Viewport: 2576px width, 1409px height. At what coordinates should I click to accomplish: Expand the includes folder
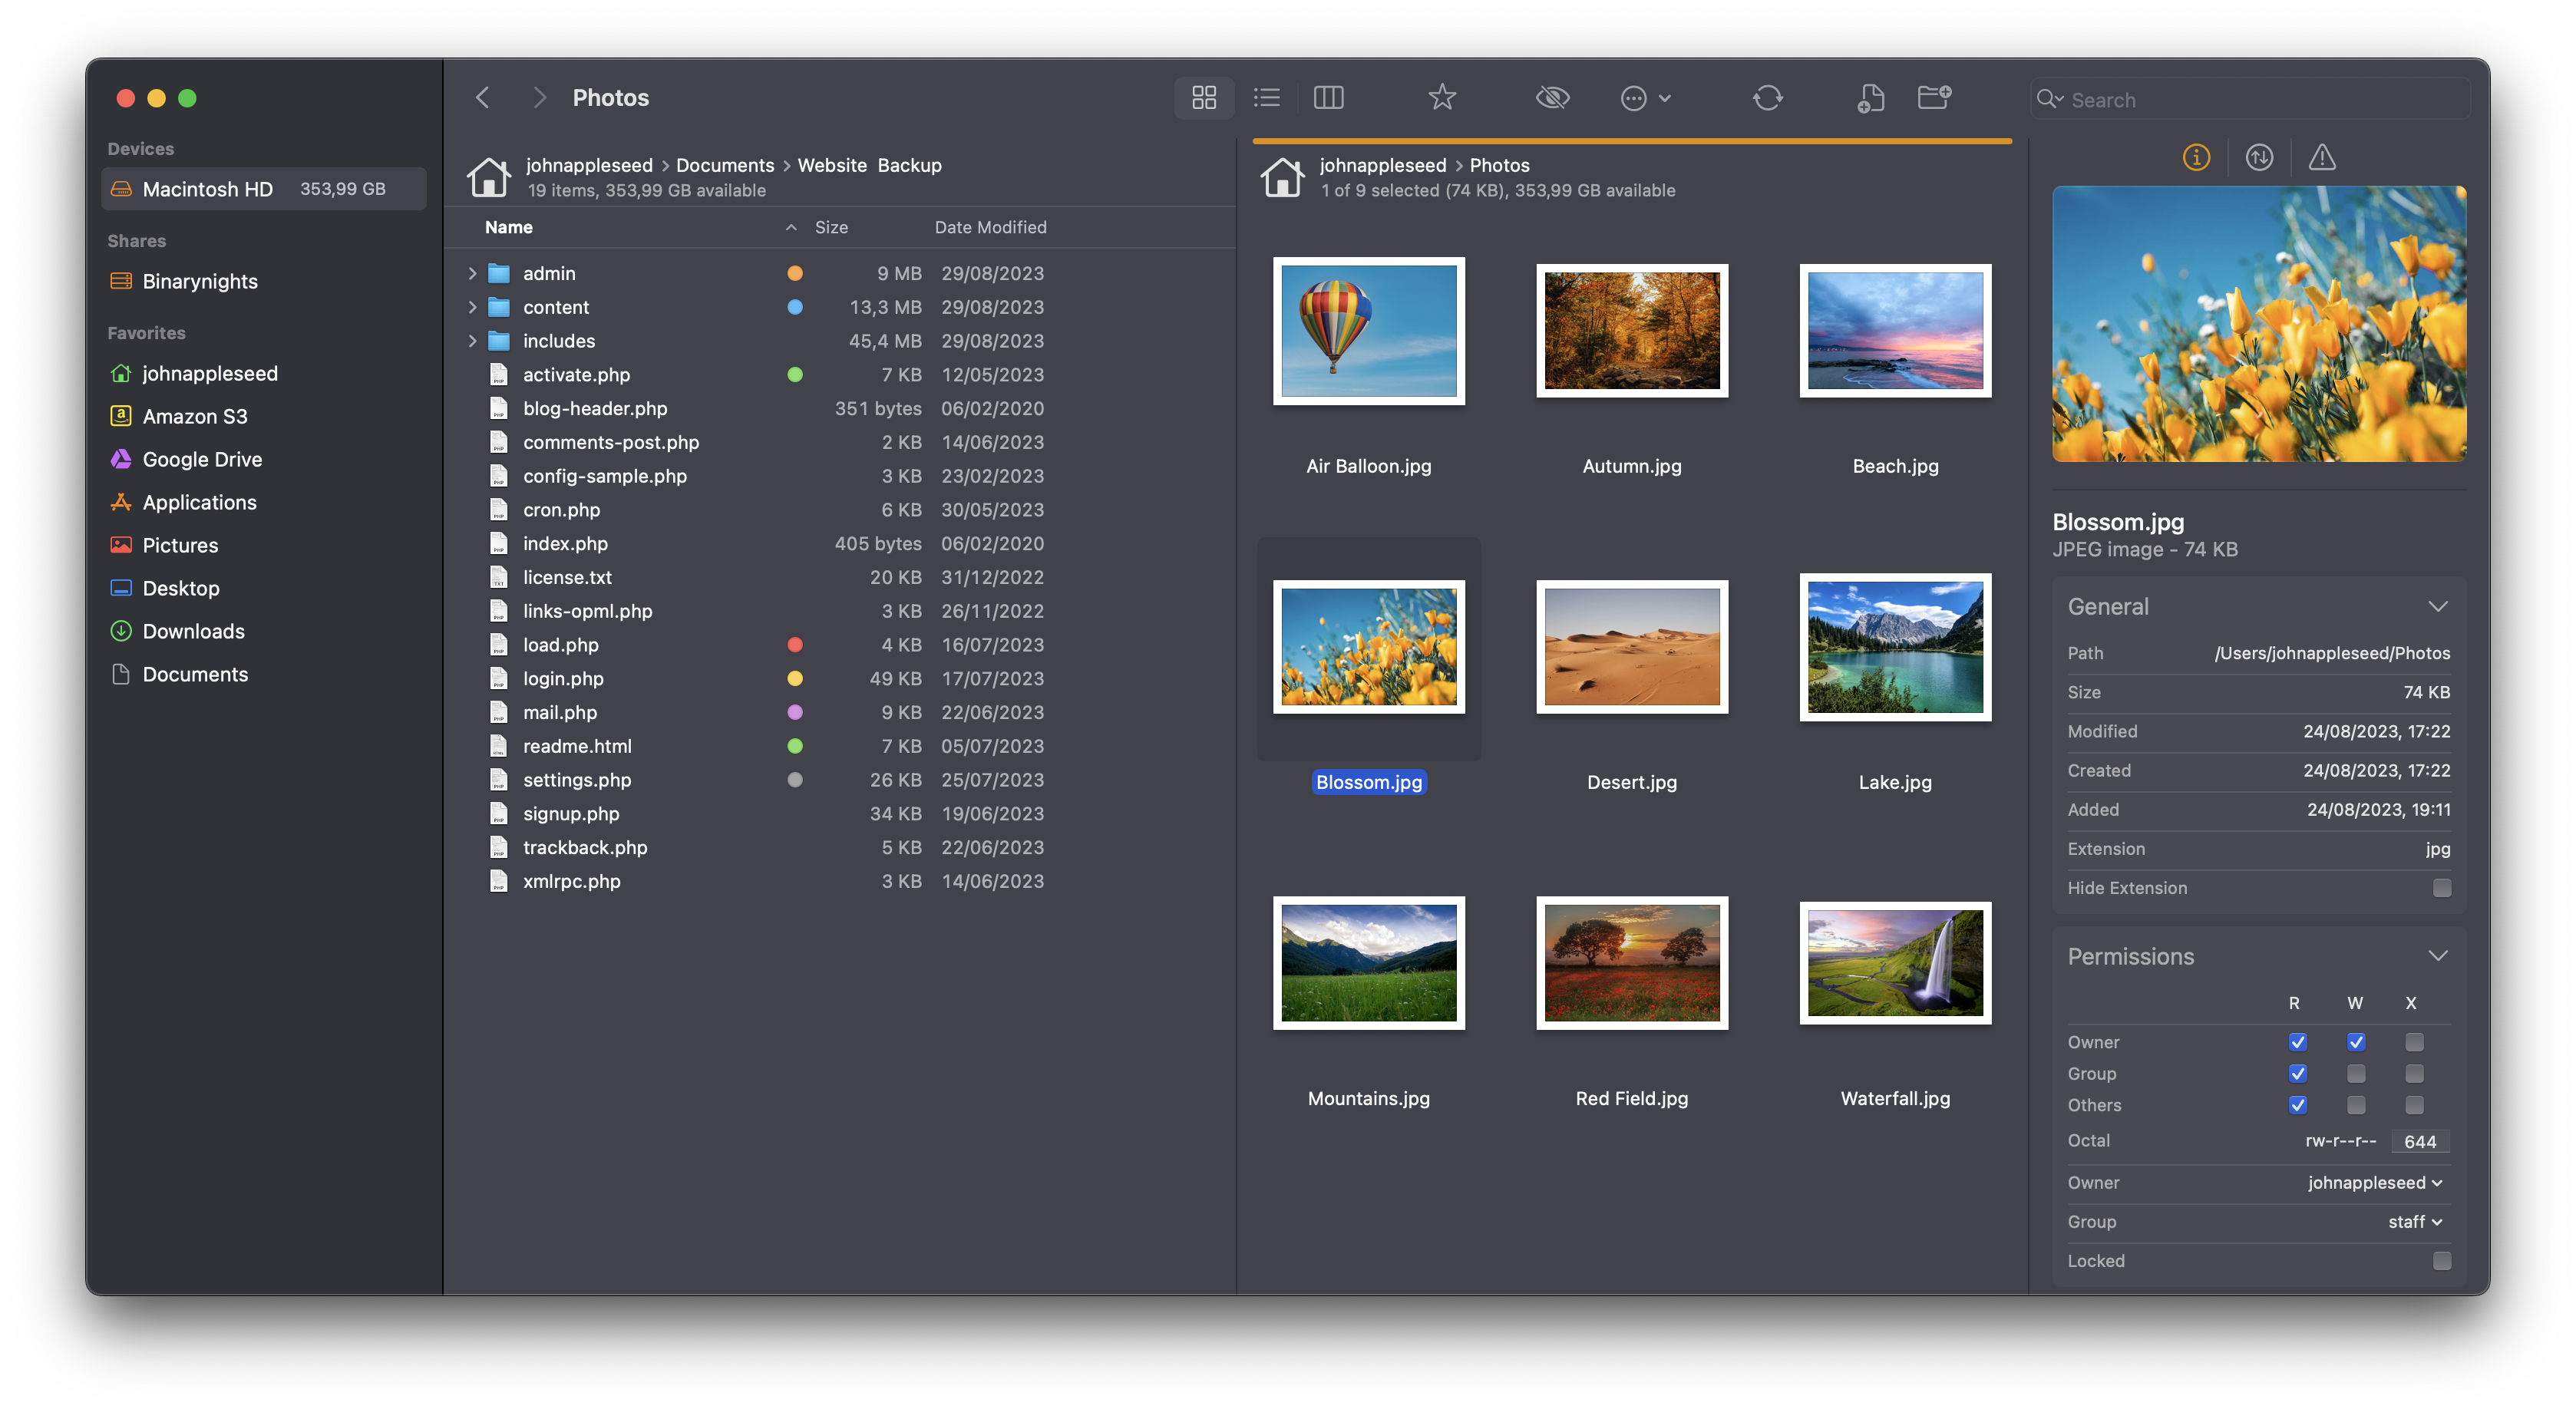pos(468,340)
